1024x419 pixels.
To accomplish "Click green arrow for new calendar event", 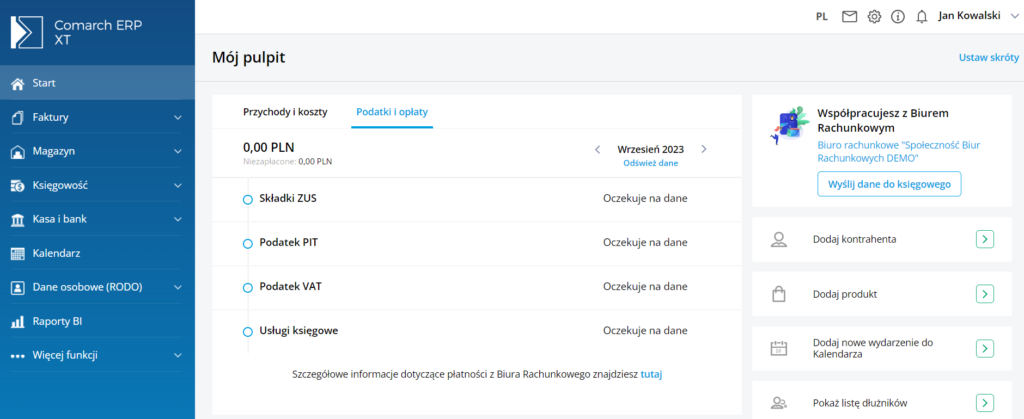I will point(984,348).
